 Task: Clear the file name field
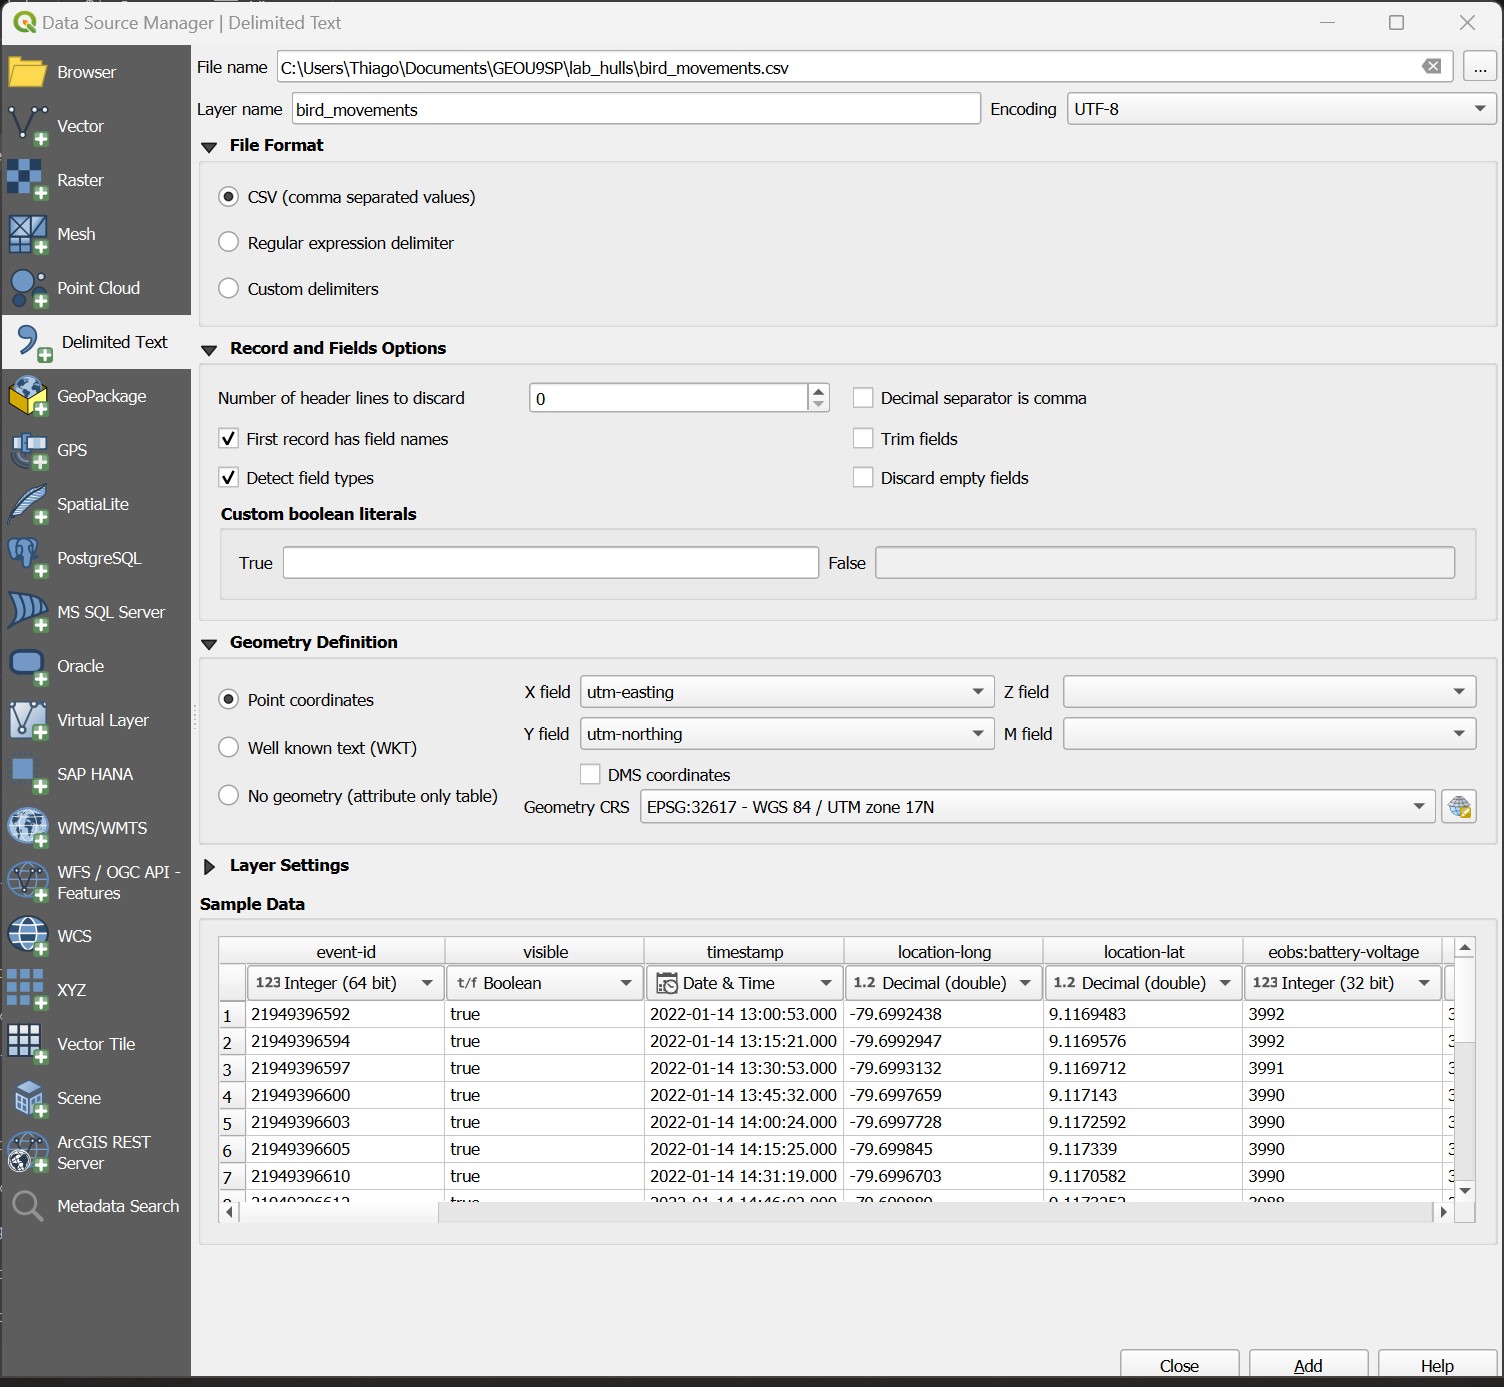tap(1432, 67)
